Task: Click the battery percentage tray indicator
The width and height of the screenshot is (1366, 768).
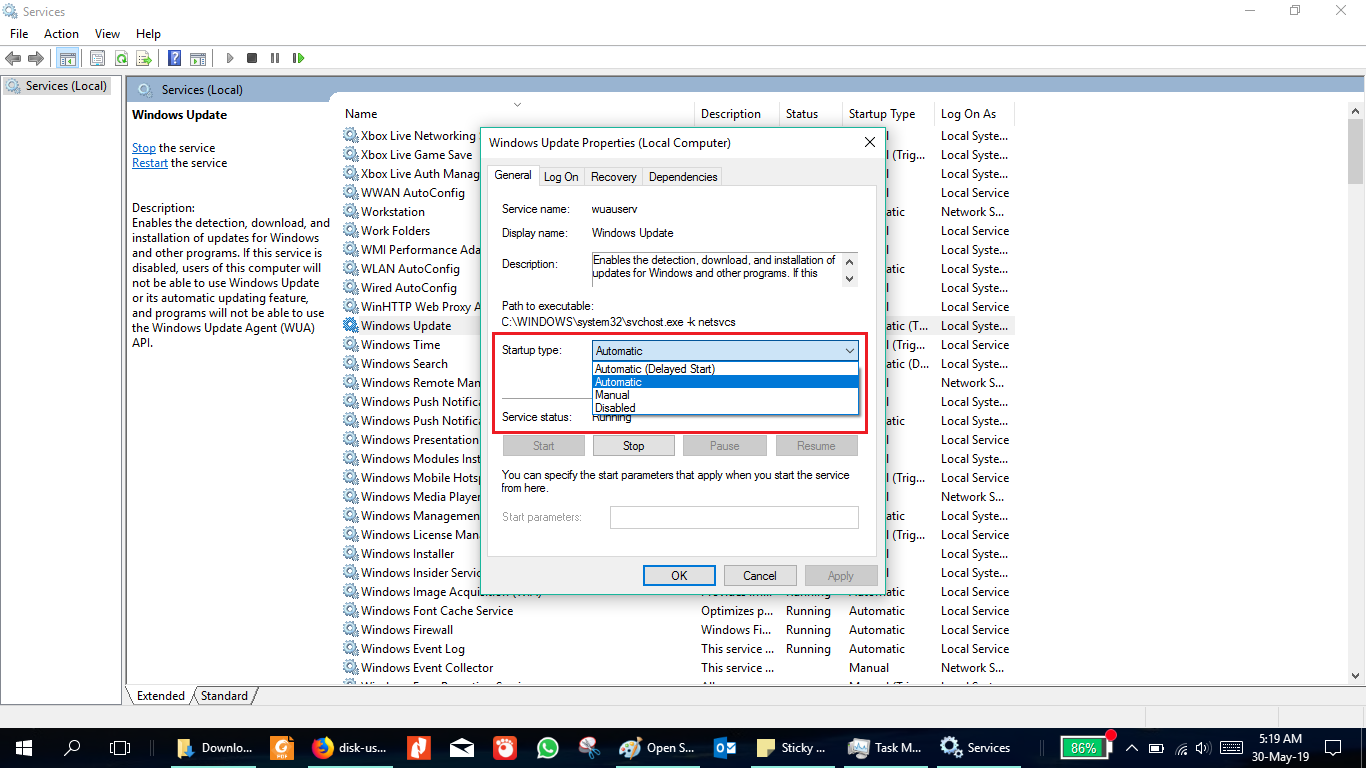Action: click(1084, 747)
